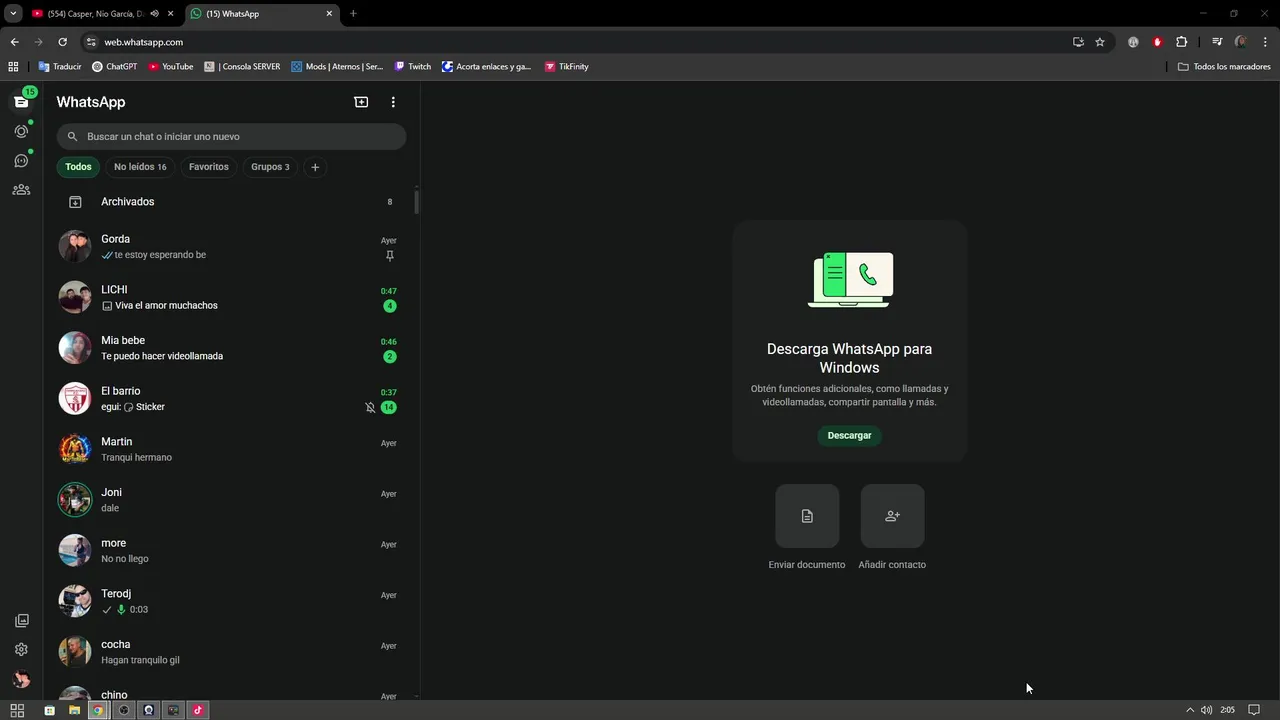Mute the audio icon on YouTube tab
This screenshot has width=1280, height=720.
[x=154, y=14]
